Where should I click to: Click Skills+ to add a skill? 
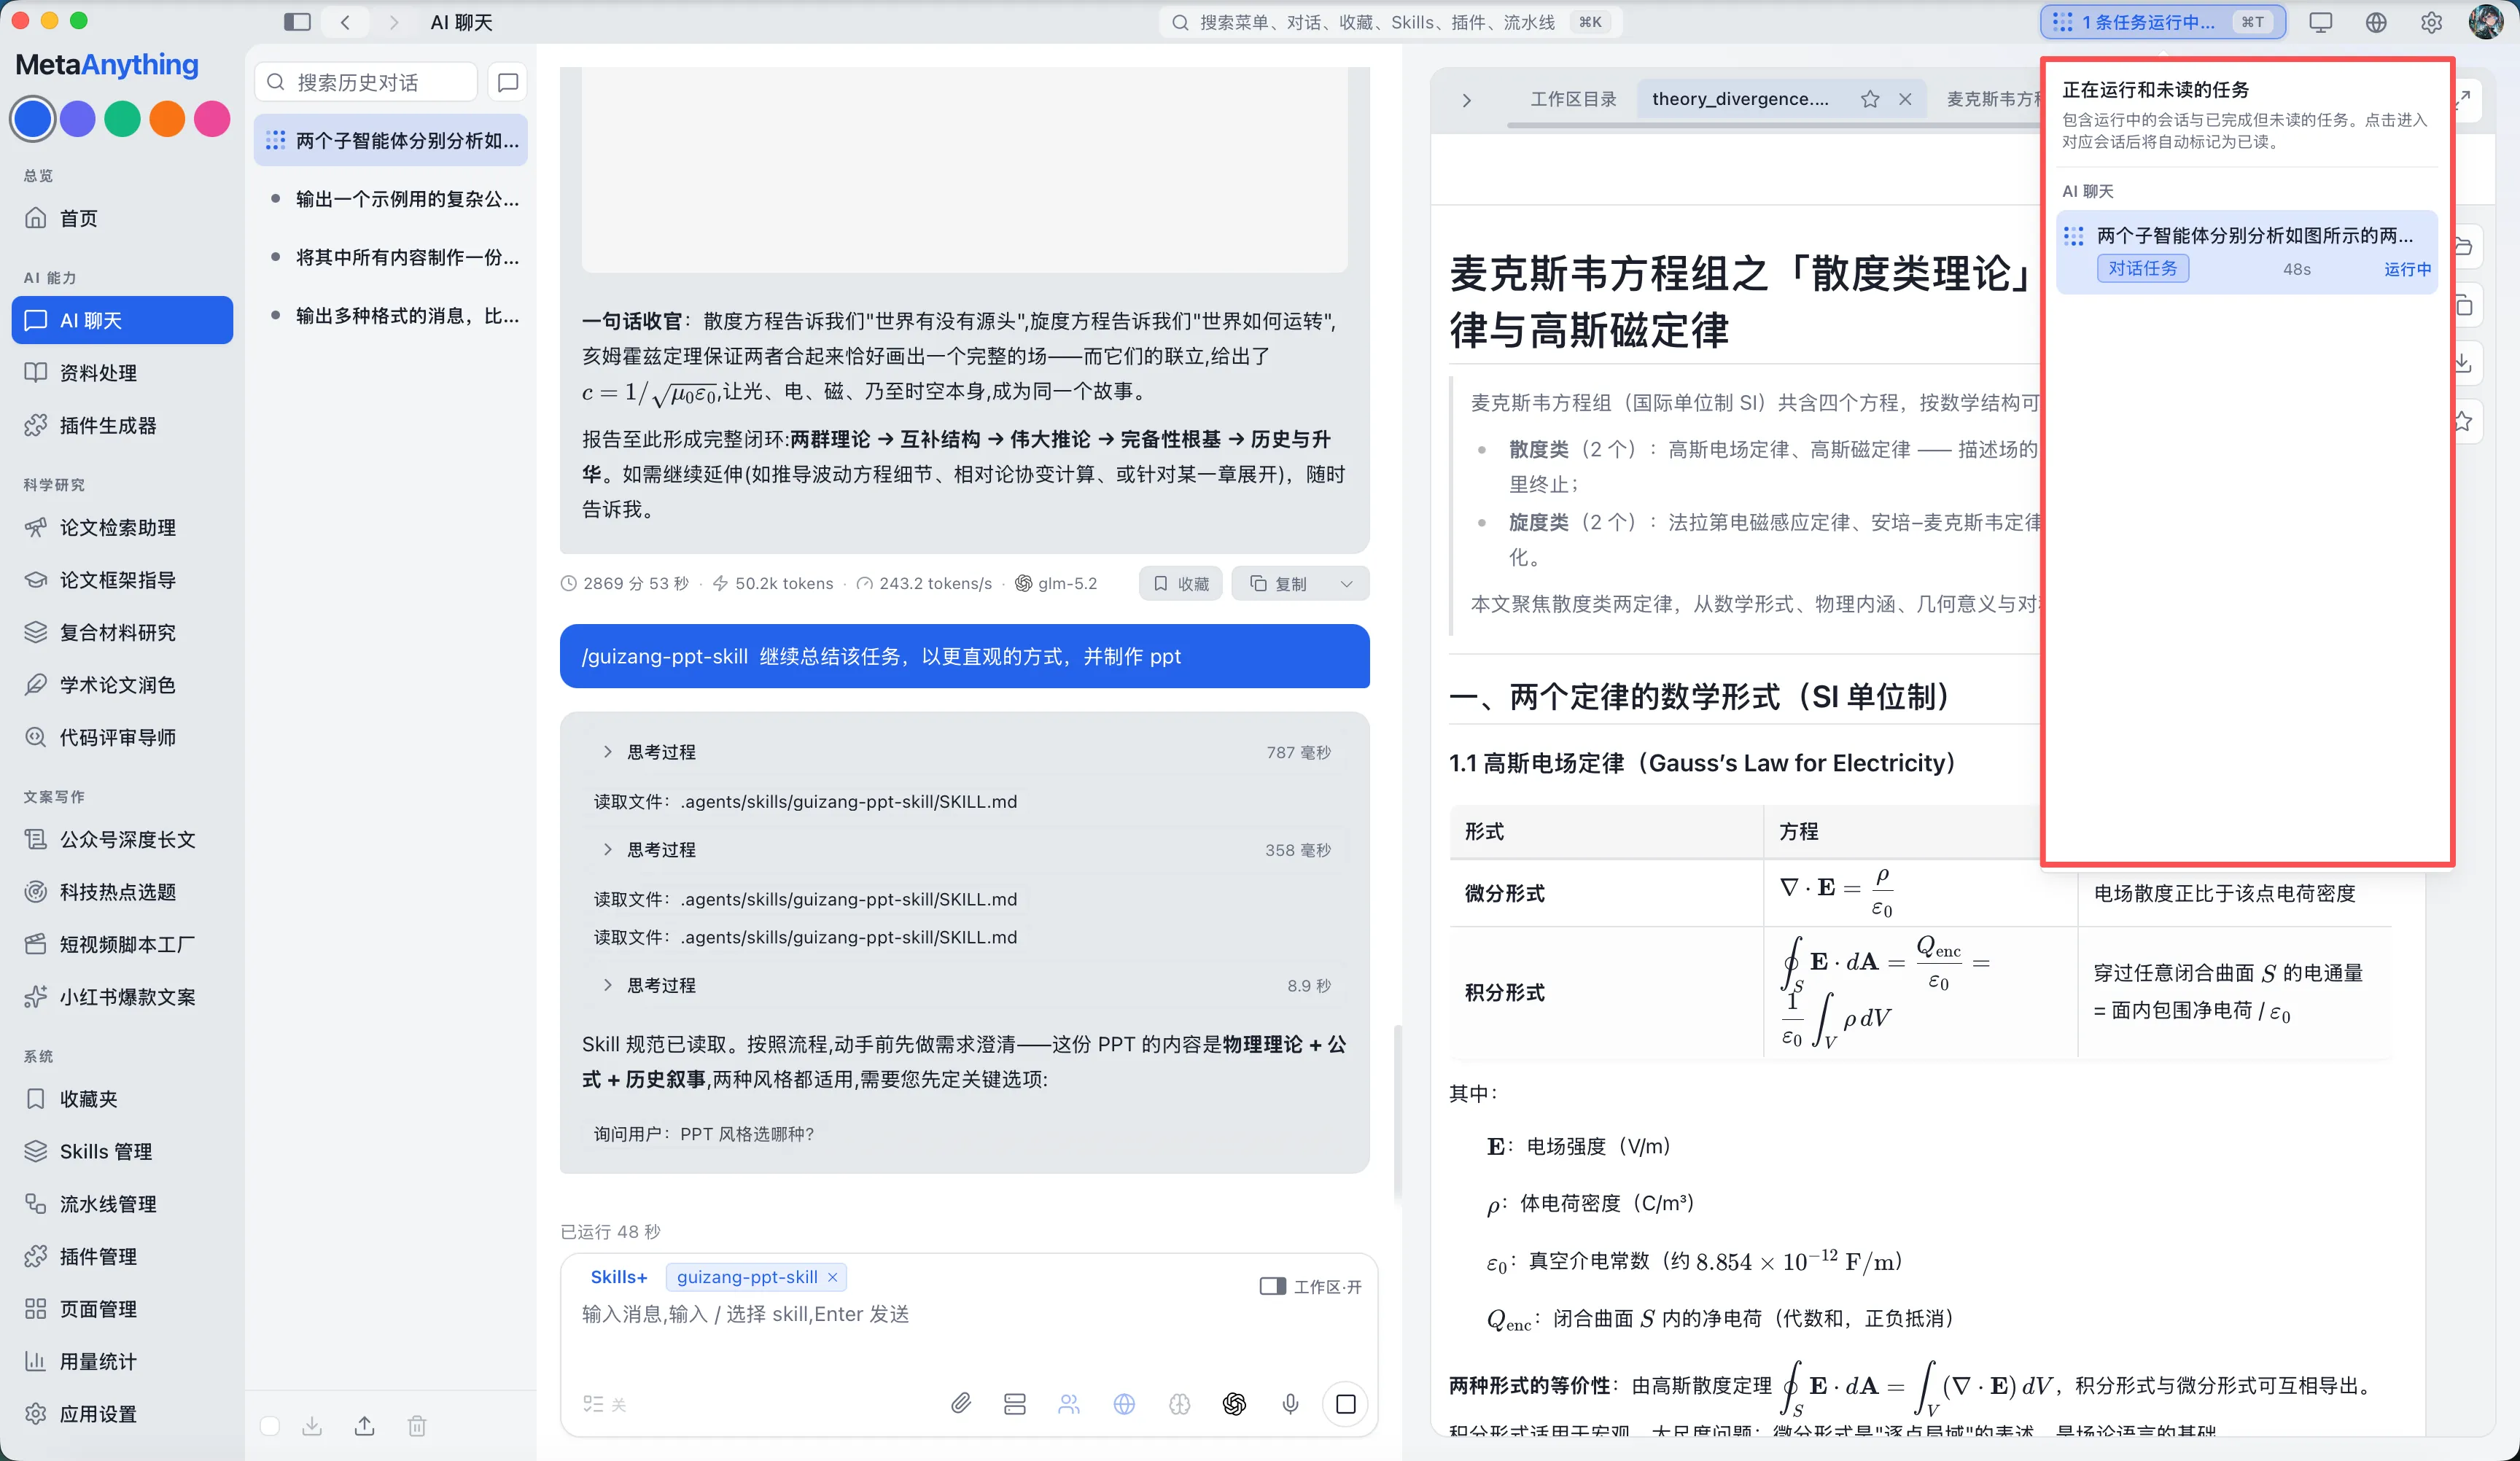coord(619,1277)
